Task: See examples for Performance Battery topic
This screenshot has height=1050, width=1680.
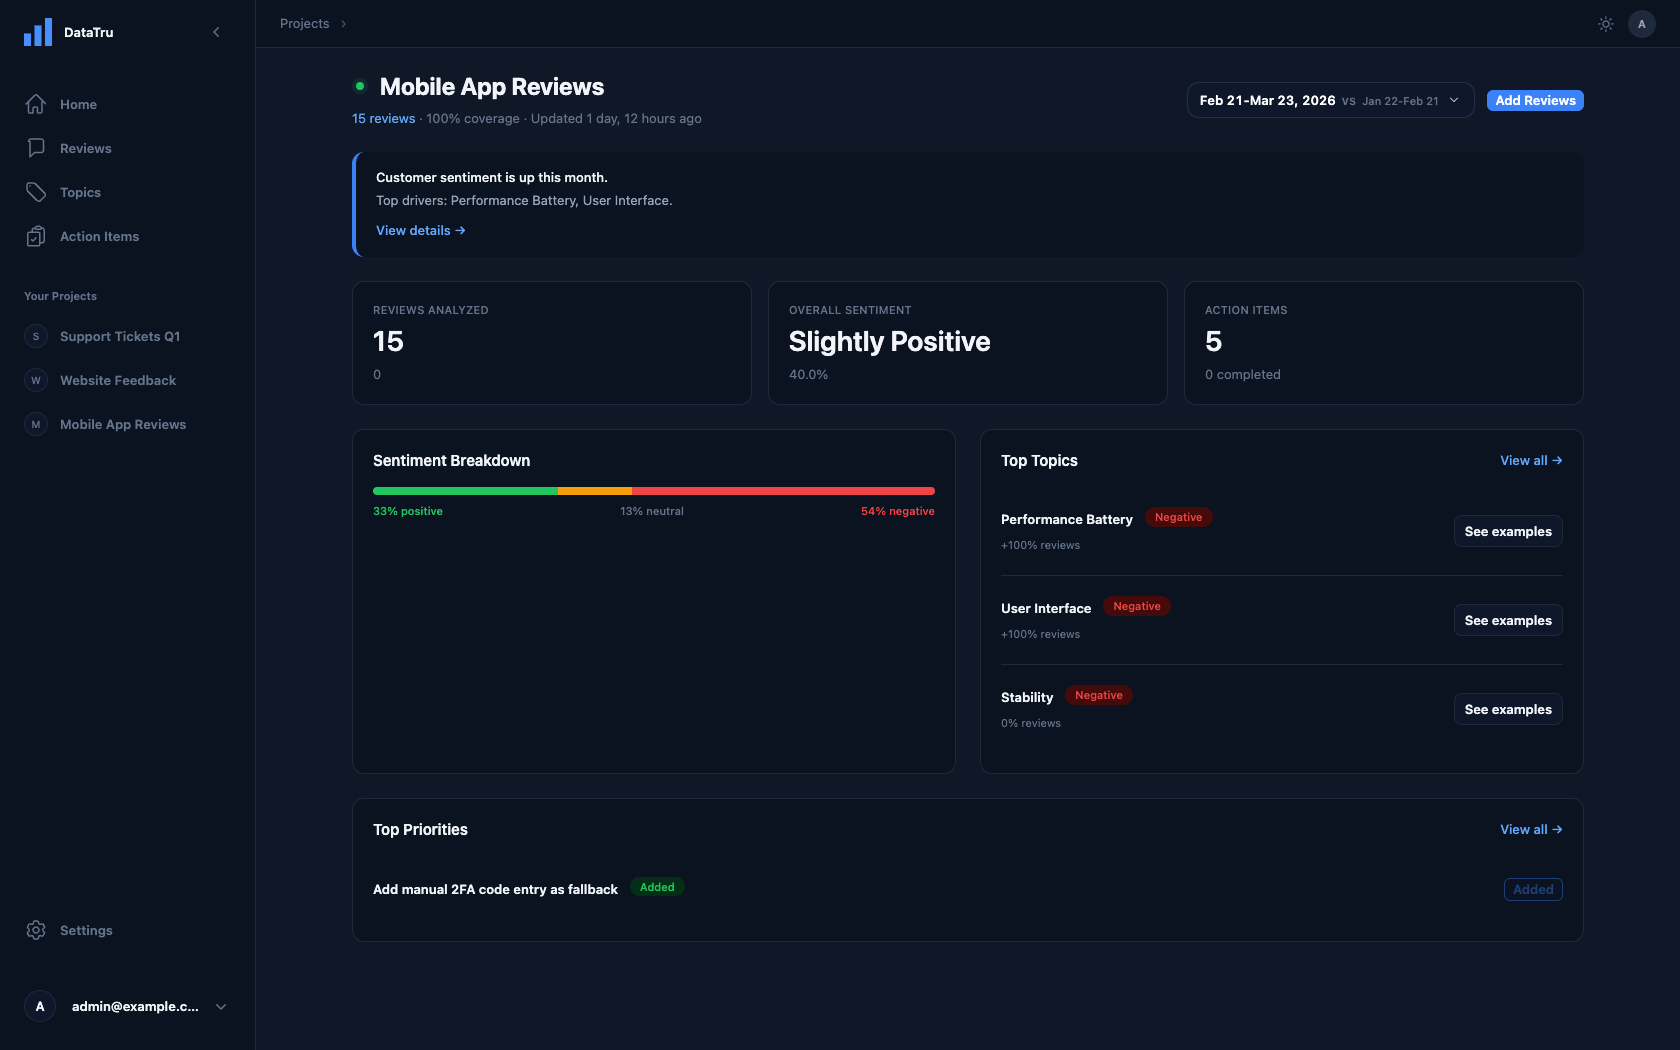Action: point(1507,531)
